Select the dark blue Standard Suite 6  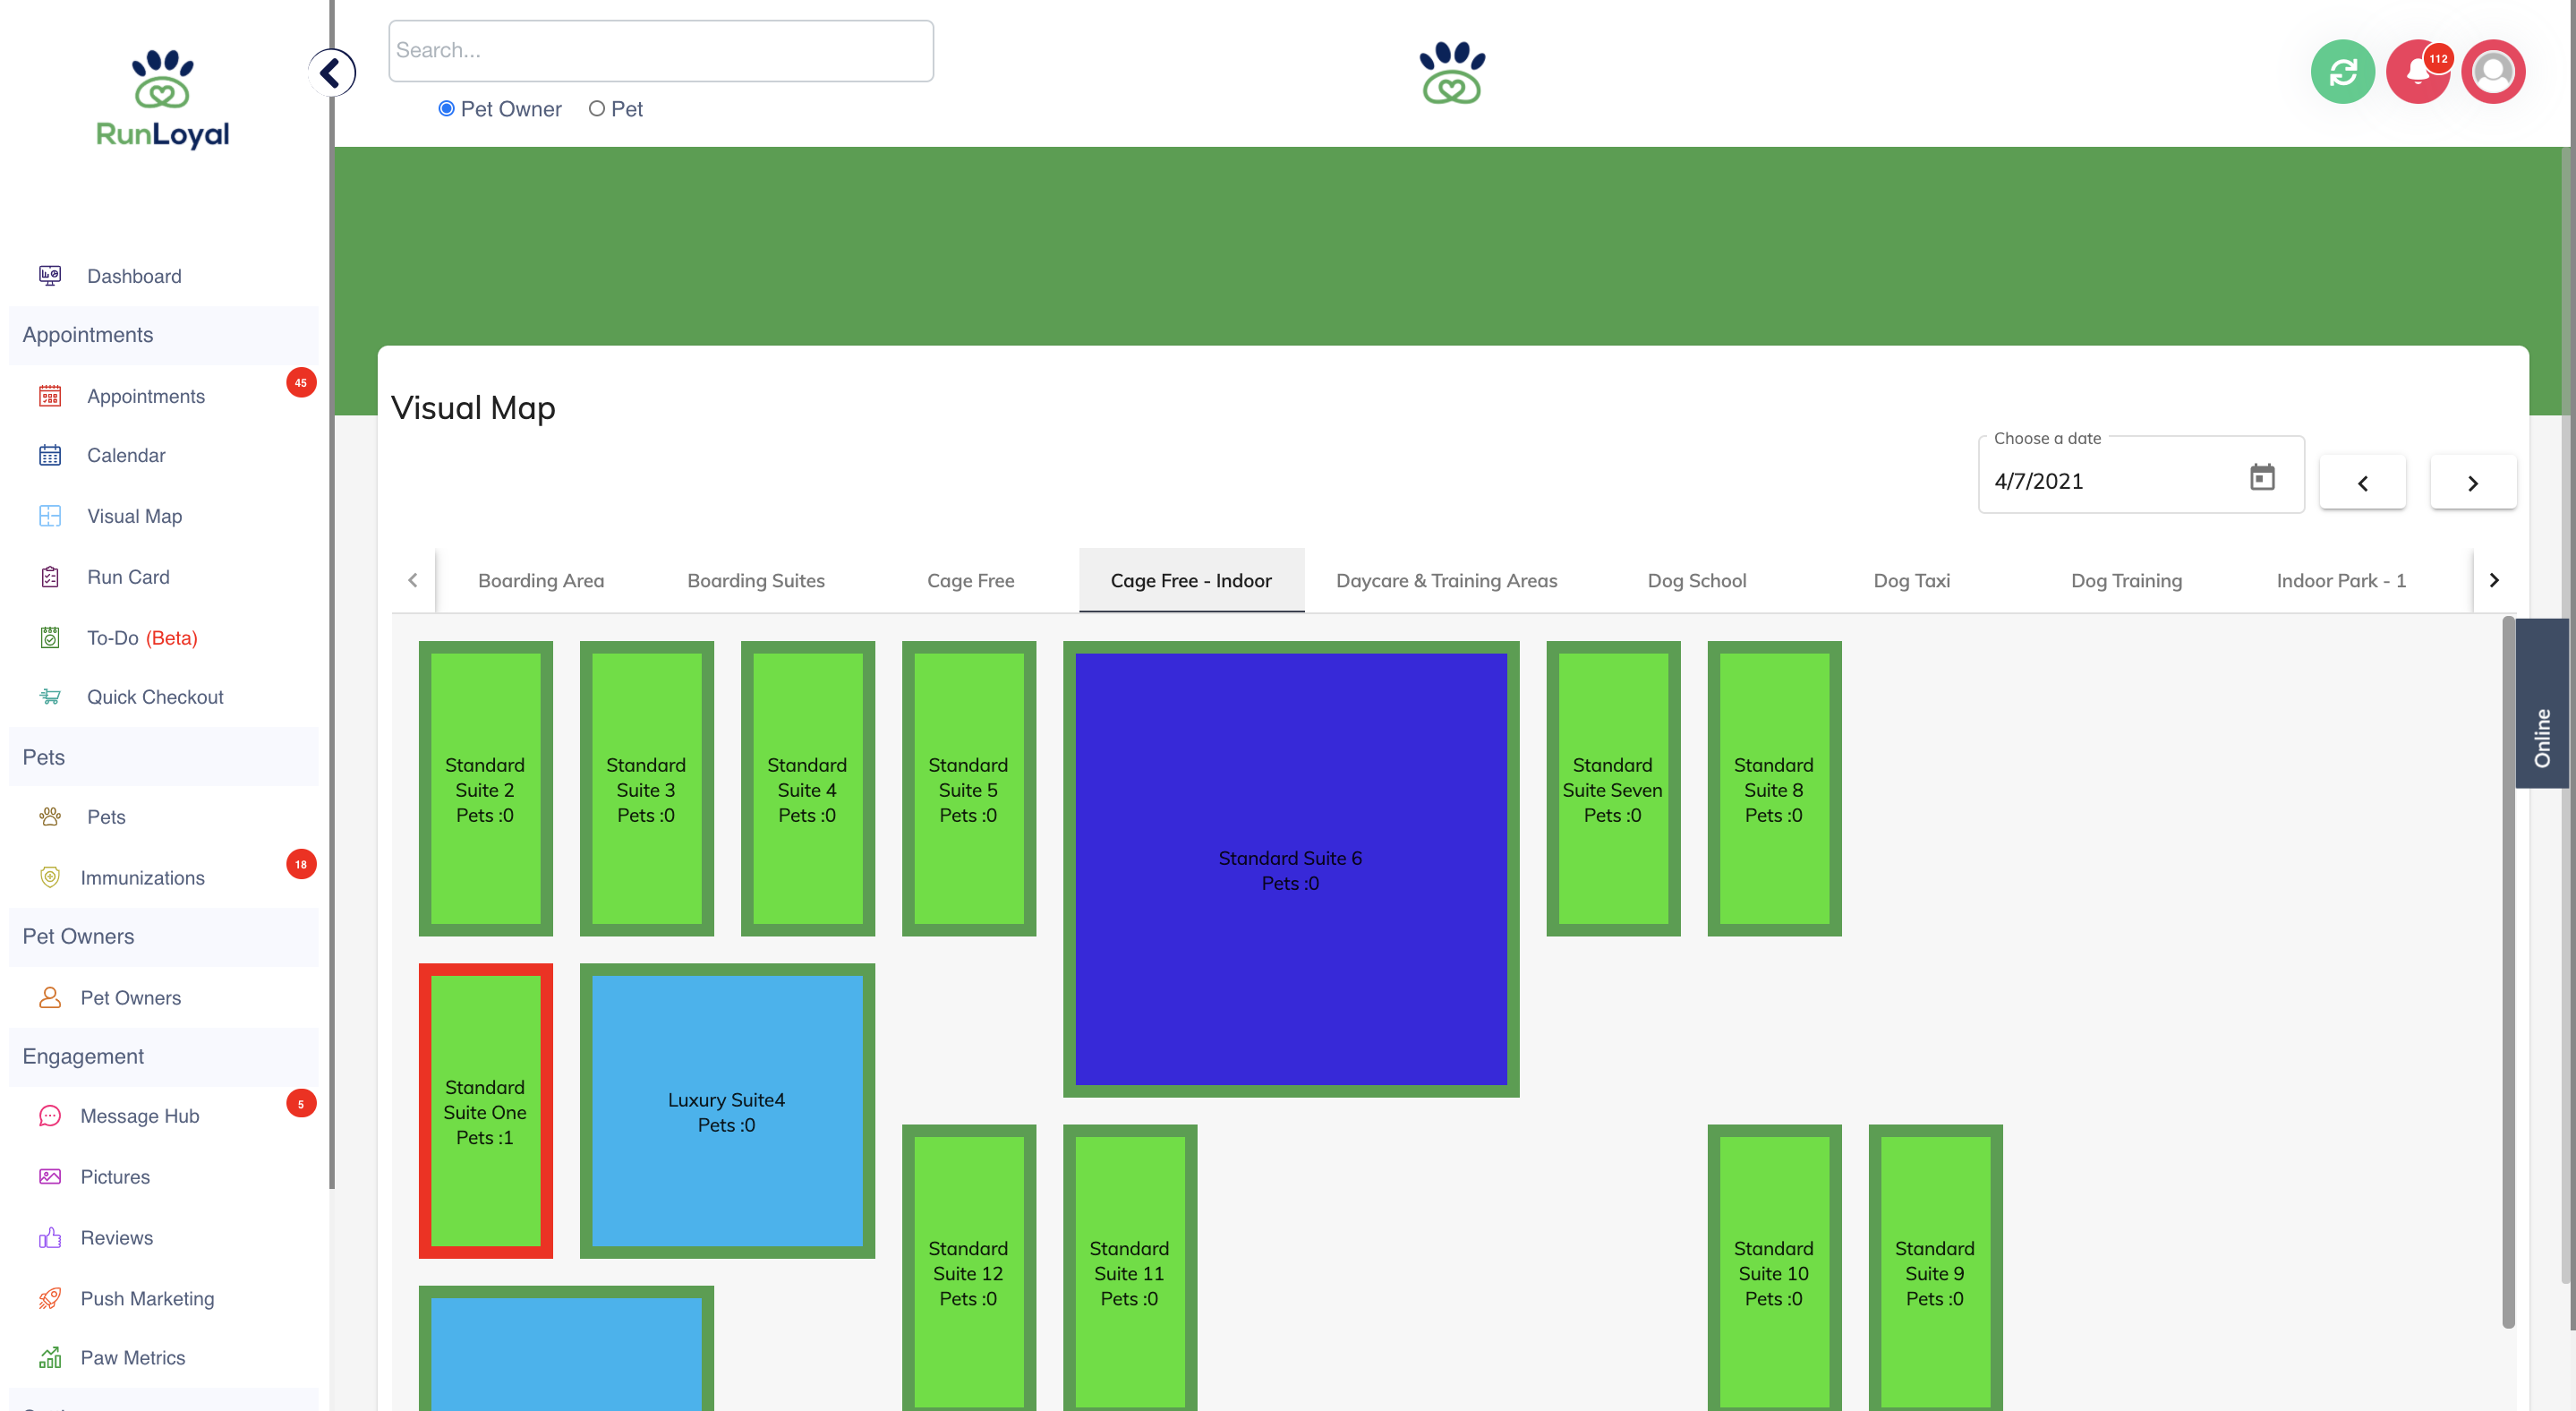point(1290,868)
